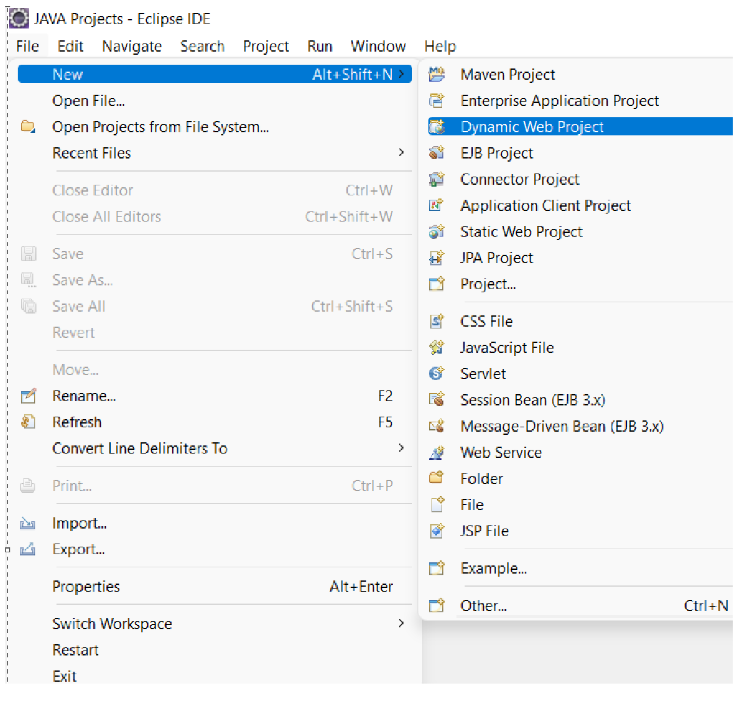Select Dynamic Web Project entry text
The width and height of the screenshot is (752, 703).
pos(532,127)
